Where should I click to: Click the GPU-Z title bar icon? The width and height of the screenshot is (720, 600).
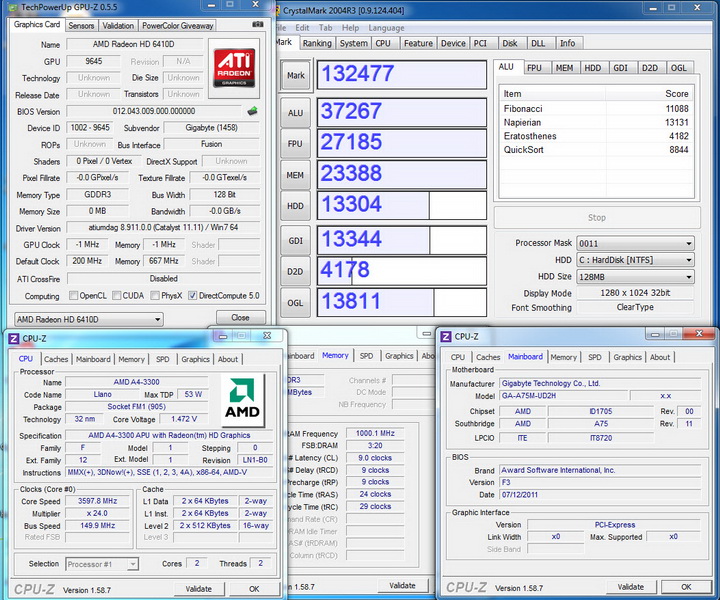pos(13,7)
